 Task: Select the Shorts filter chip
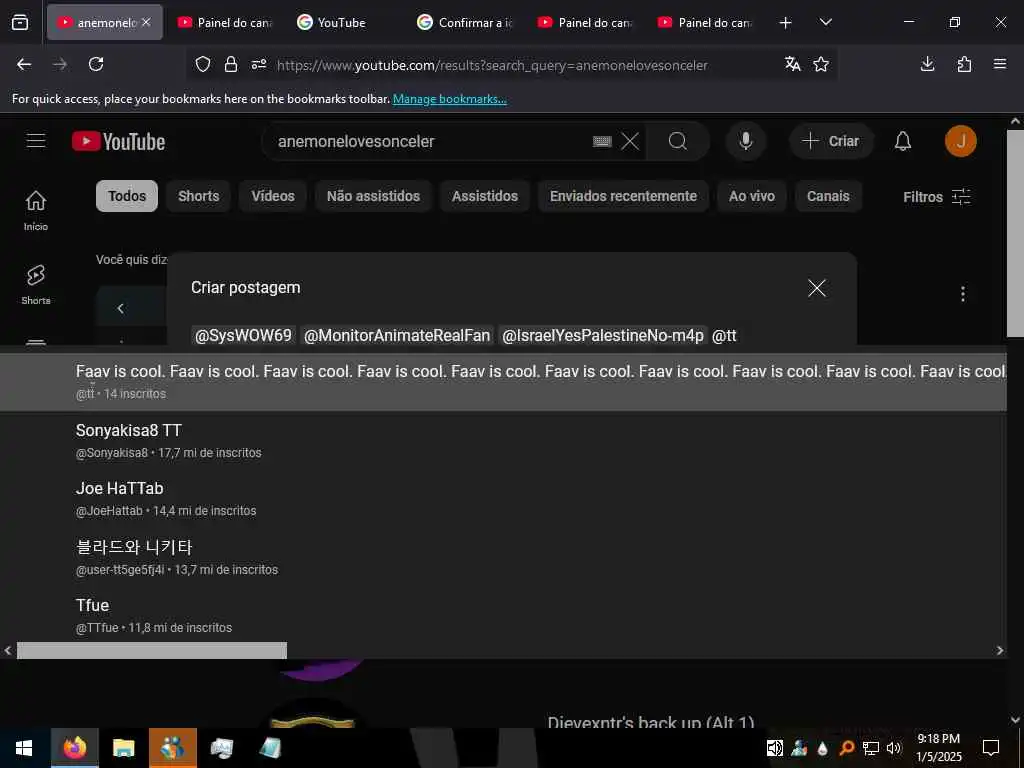pyautogui.click(x=199, y=196)
